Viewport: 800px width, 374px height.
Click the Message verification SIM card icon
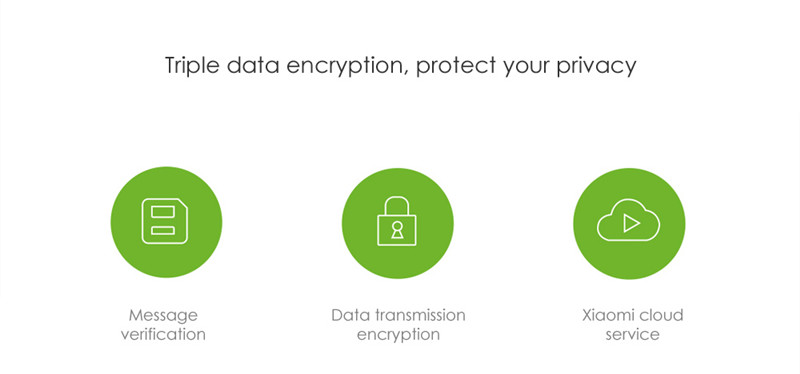click(x=166, y=222)
